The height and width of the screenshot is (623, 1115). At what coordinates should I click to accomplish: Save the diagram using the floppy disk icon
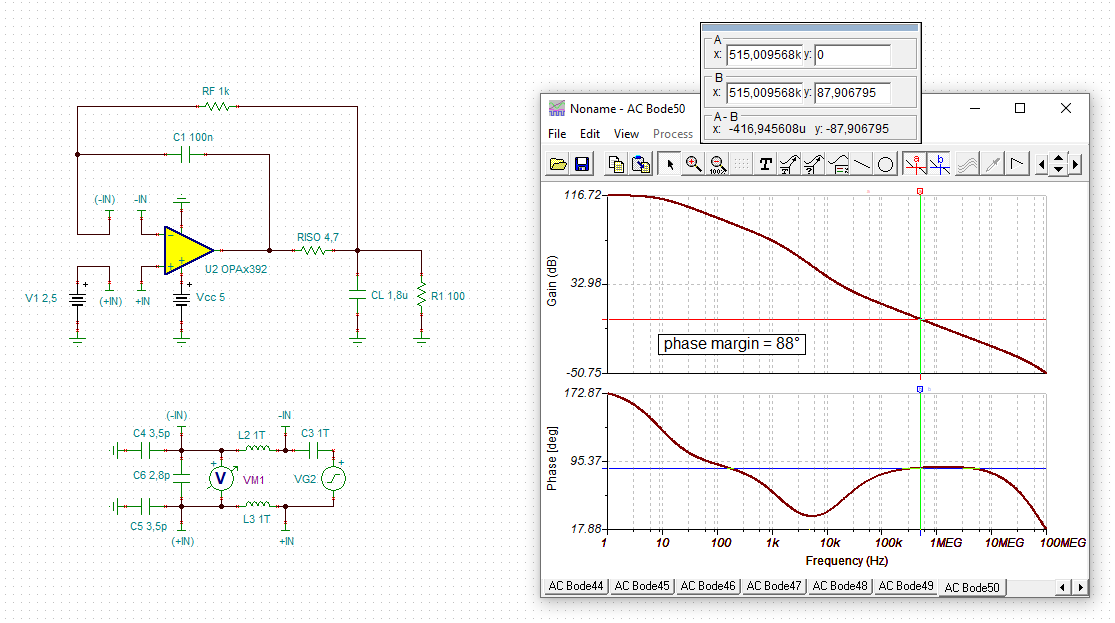582,165
